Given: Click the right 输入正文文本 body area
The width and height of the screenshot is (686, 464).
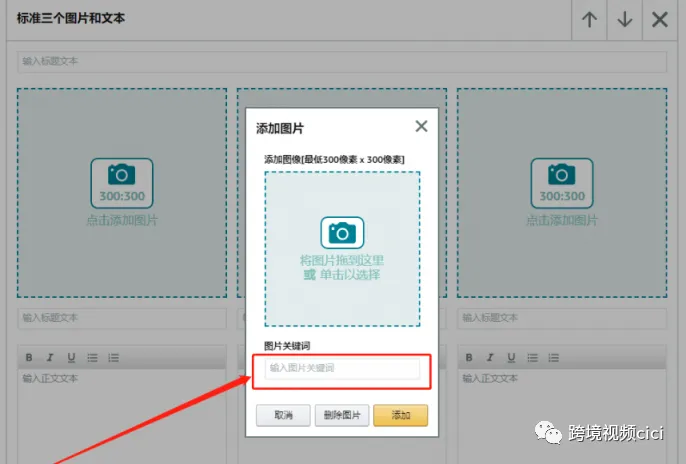Looking at the screenshot, I should pos(562,416).
